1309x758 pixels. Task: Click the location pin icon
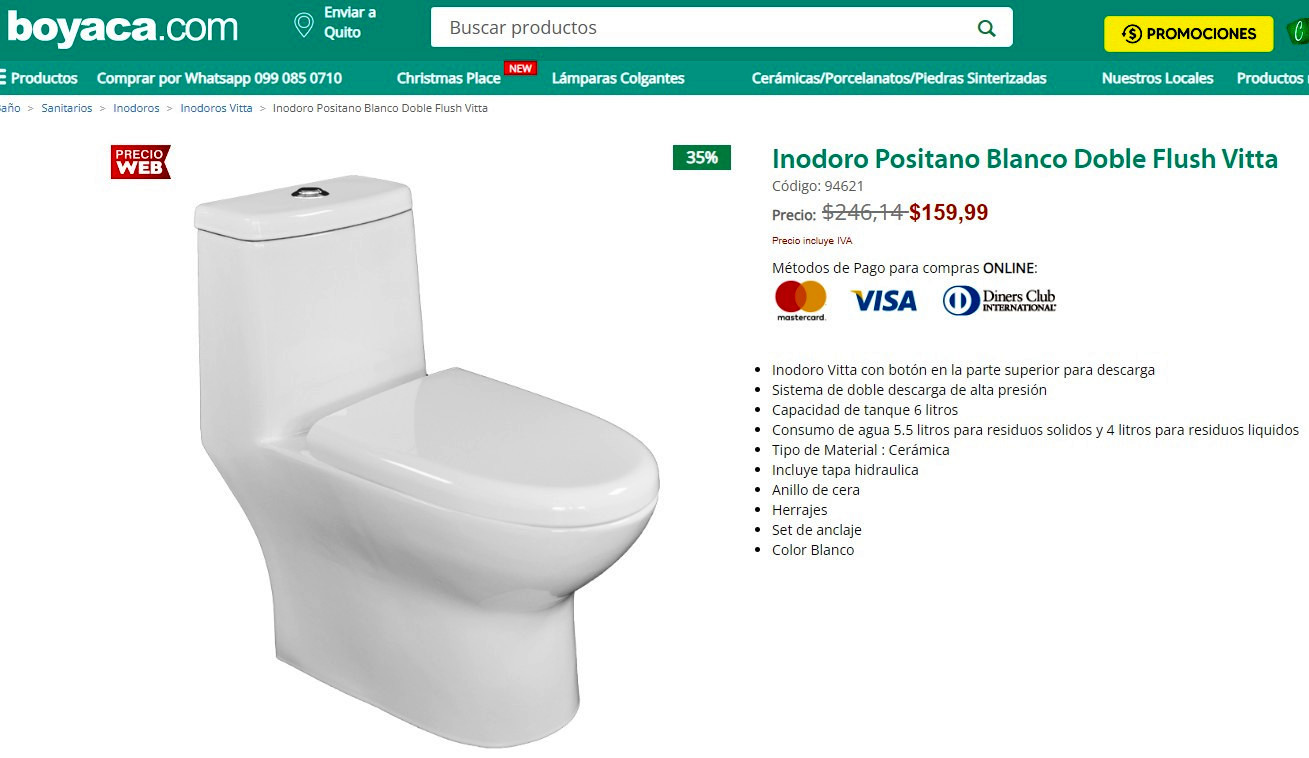[304, 25]
